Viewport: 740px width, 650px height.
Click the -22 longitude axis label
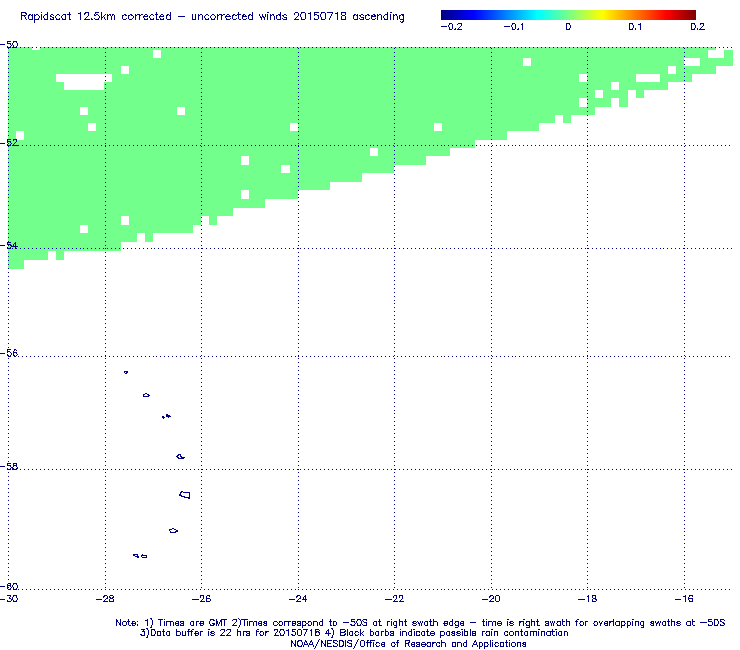click(x=395, y=599)
